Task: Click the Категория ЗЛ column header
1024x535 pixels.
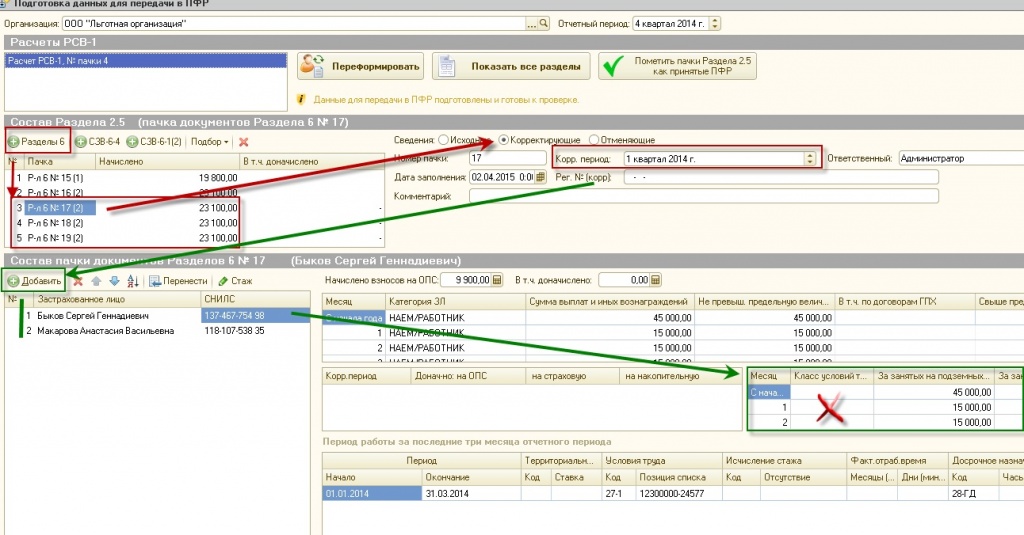Action: pyautogui.click(x=455, y=301)
